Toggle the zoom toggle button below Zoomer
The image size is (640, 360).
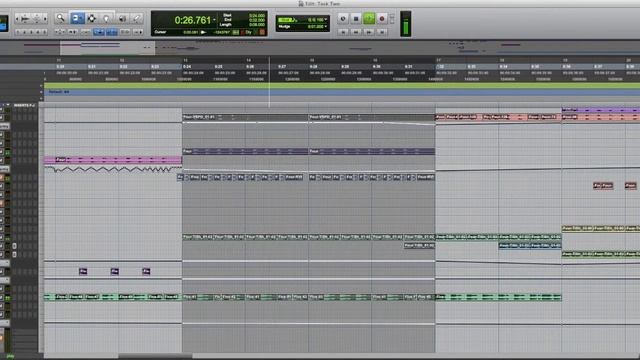click(60, 32)
